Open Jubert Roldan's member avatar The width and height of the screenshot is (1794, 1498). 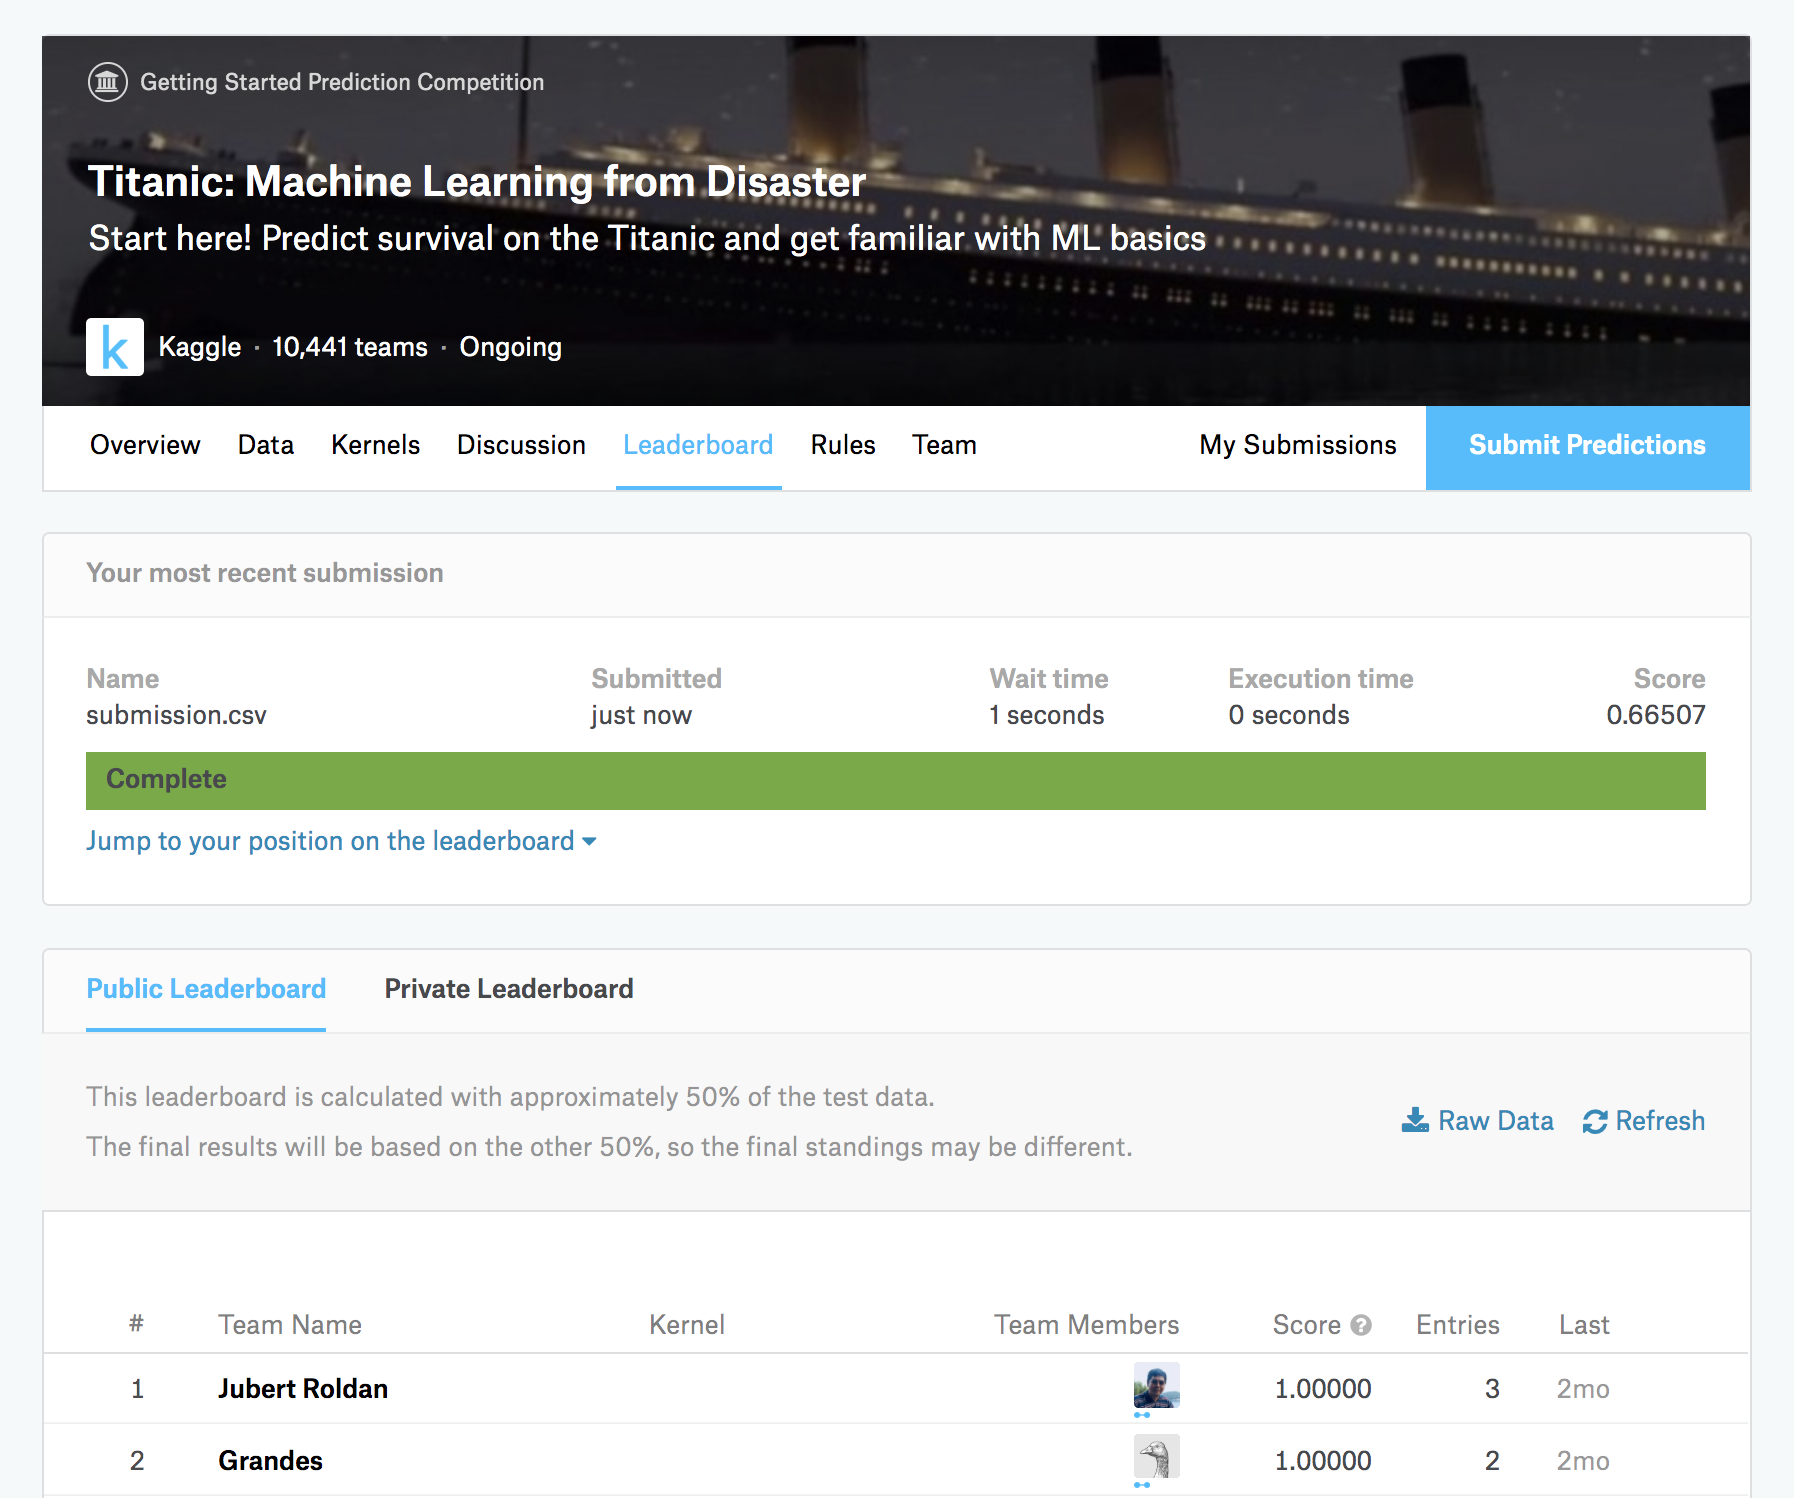(x=1157, y=1386)
